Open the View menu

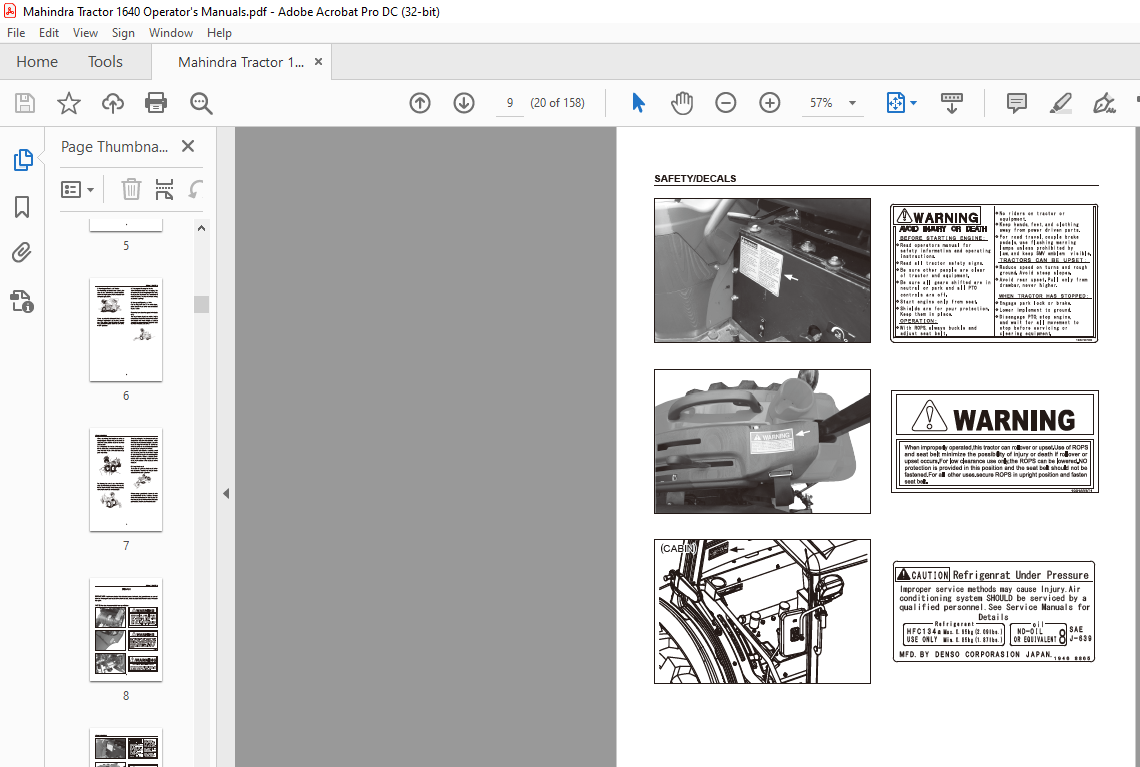85,33
